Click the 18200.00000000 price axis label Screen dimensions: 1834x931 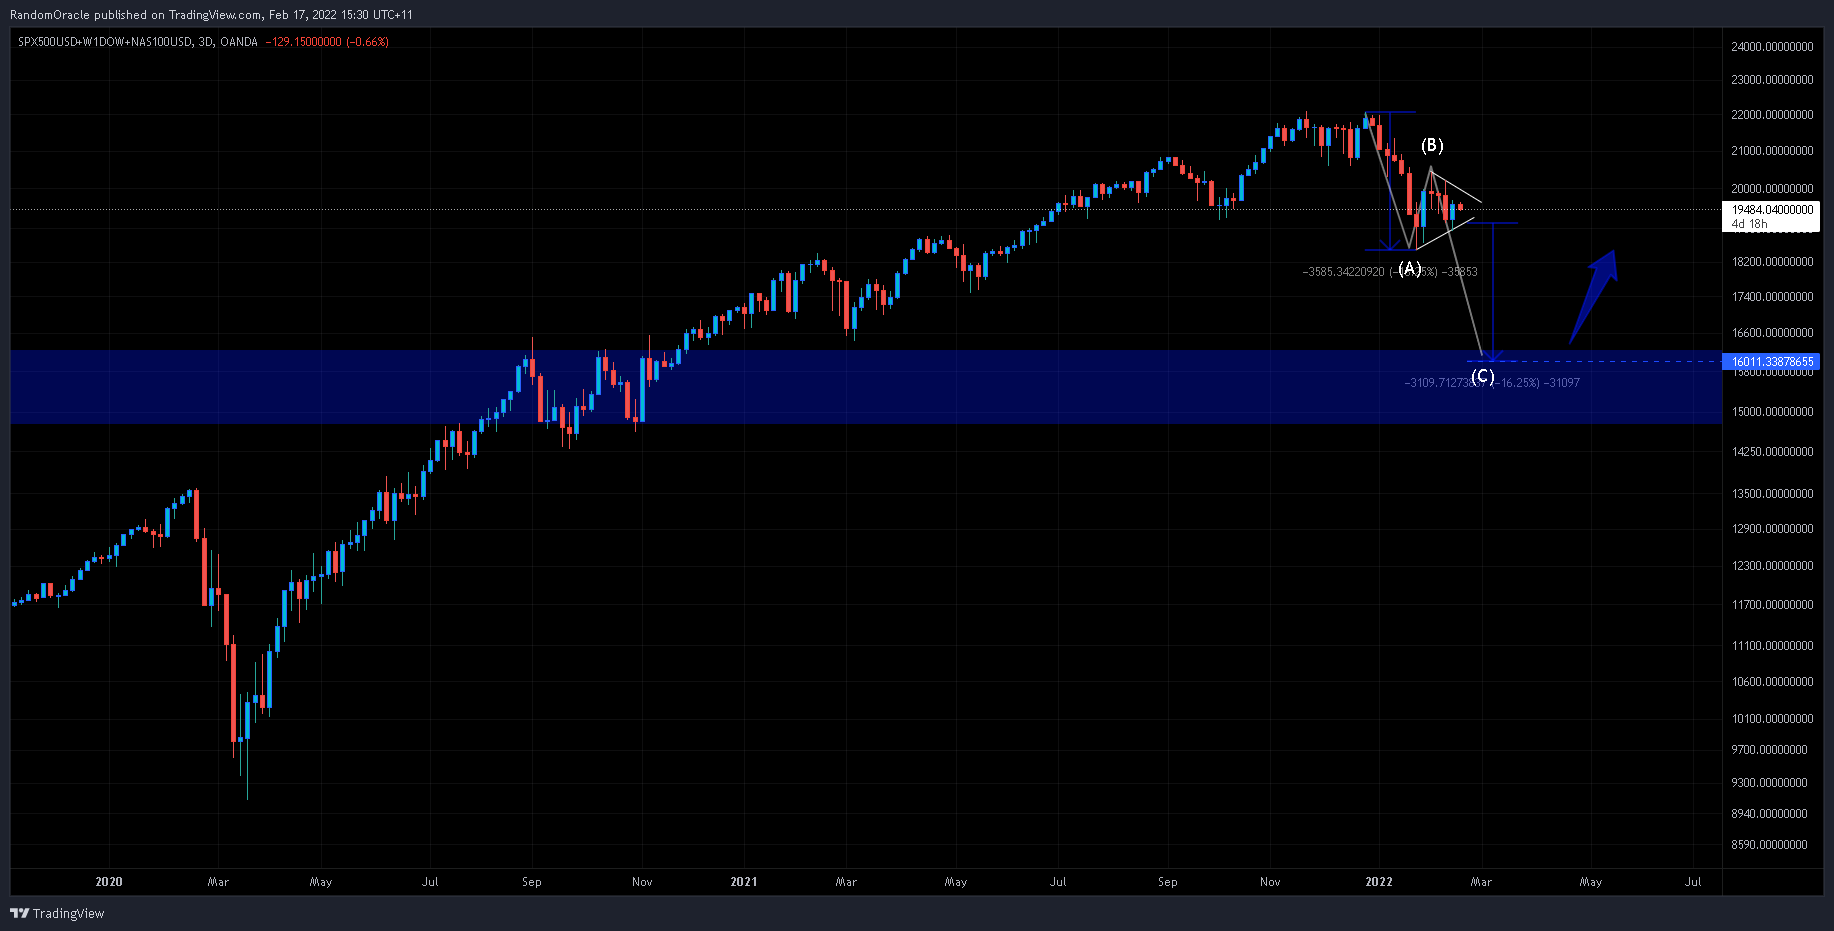pos(1772,262)
